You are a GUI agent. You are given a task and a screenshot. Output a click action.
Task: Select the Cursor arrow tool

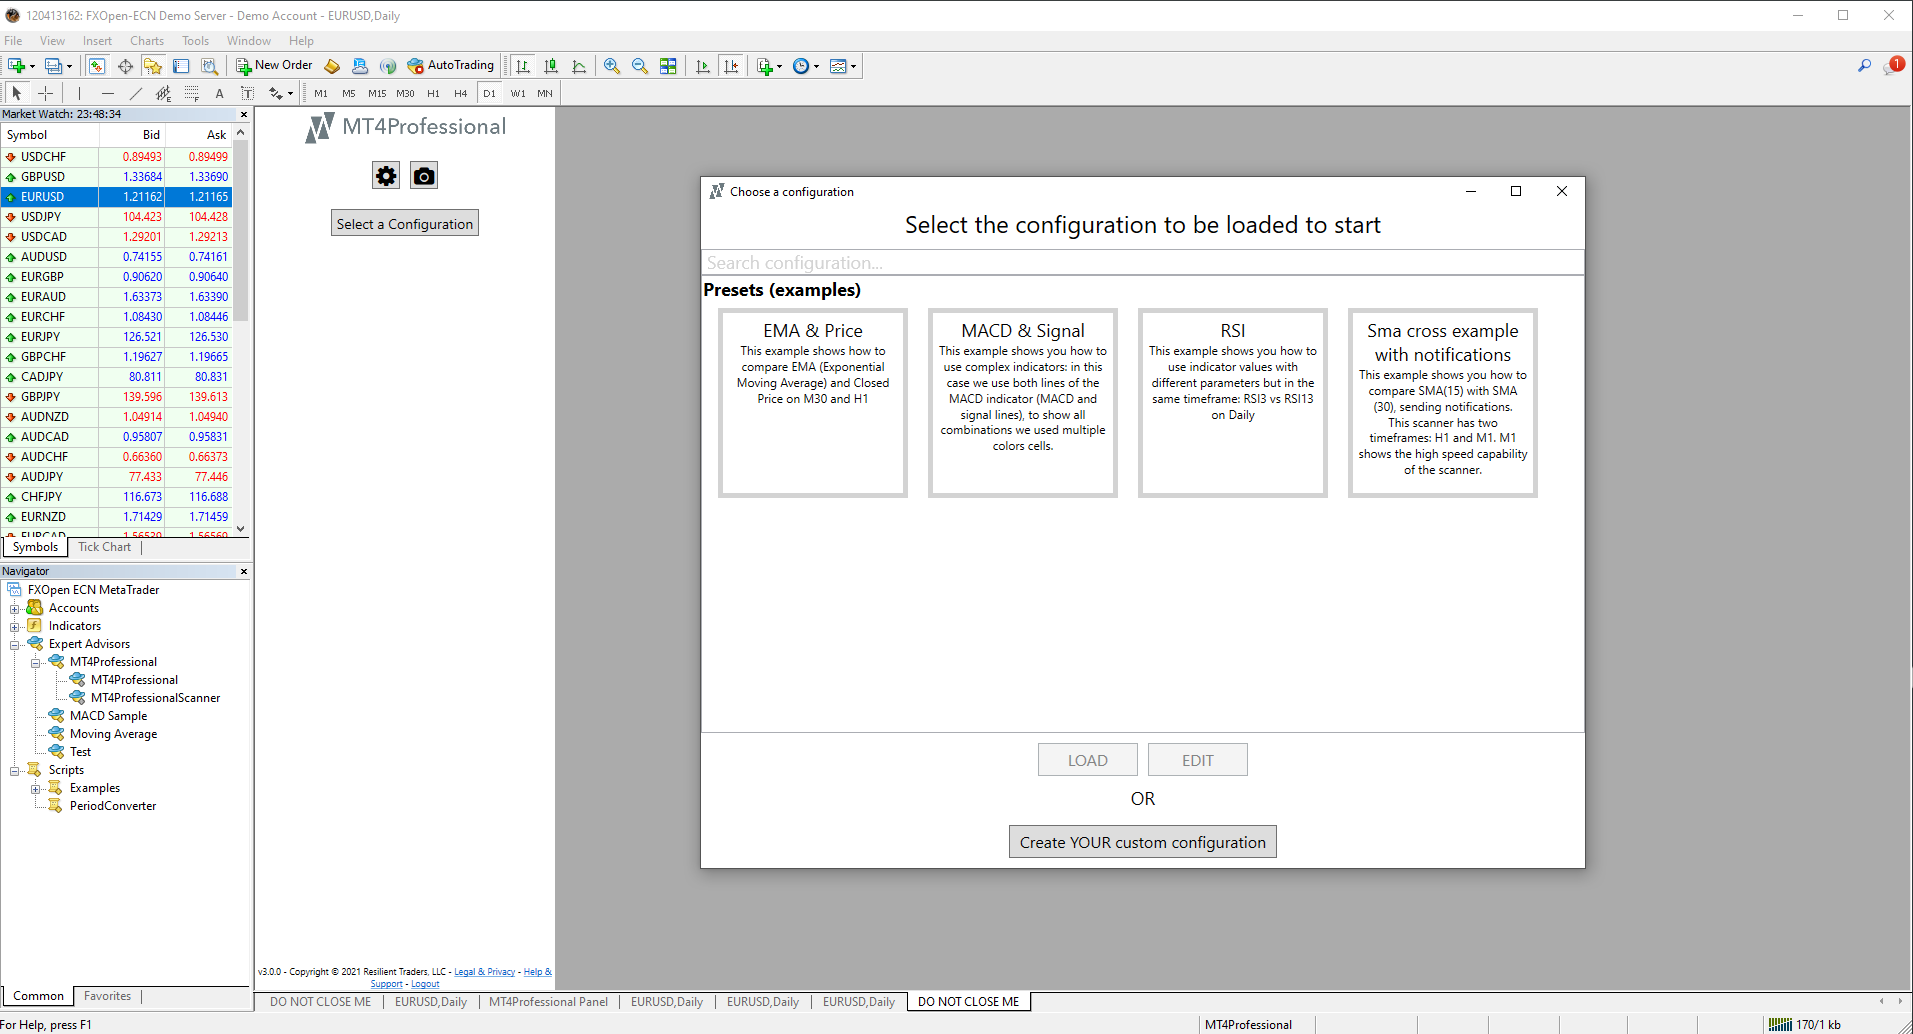tap(16, 93)
